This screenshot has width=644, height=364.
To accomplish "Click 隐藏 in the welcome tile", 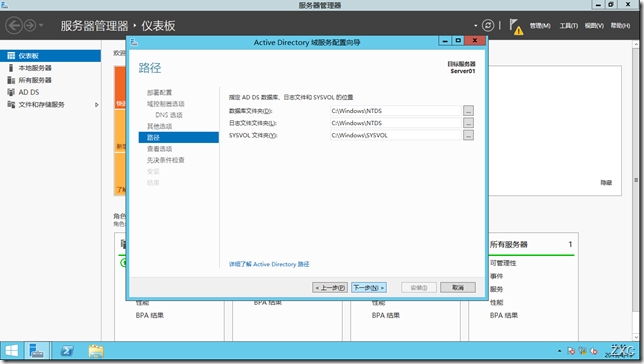I will (x=606, y=183).
